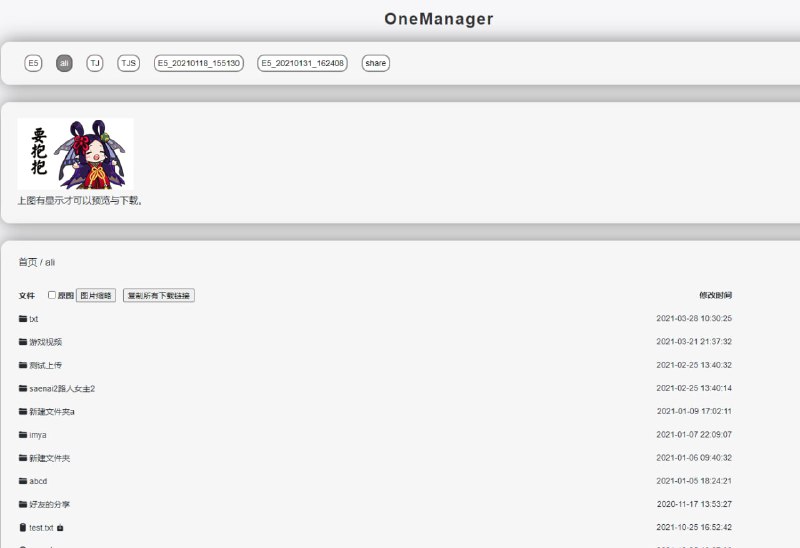This screenshot has height=548, width=800.
Task: Click the folder icon beside saenai2路人女主2
Action: coord(23,388)
